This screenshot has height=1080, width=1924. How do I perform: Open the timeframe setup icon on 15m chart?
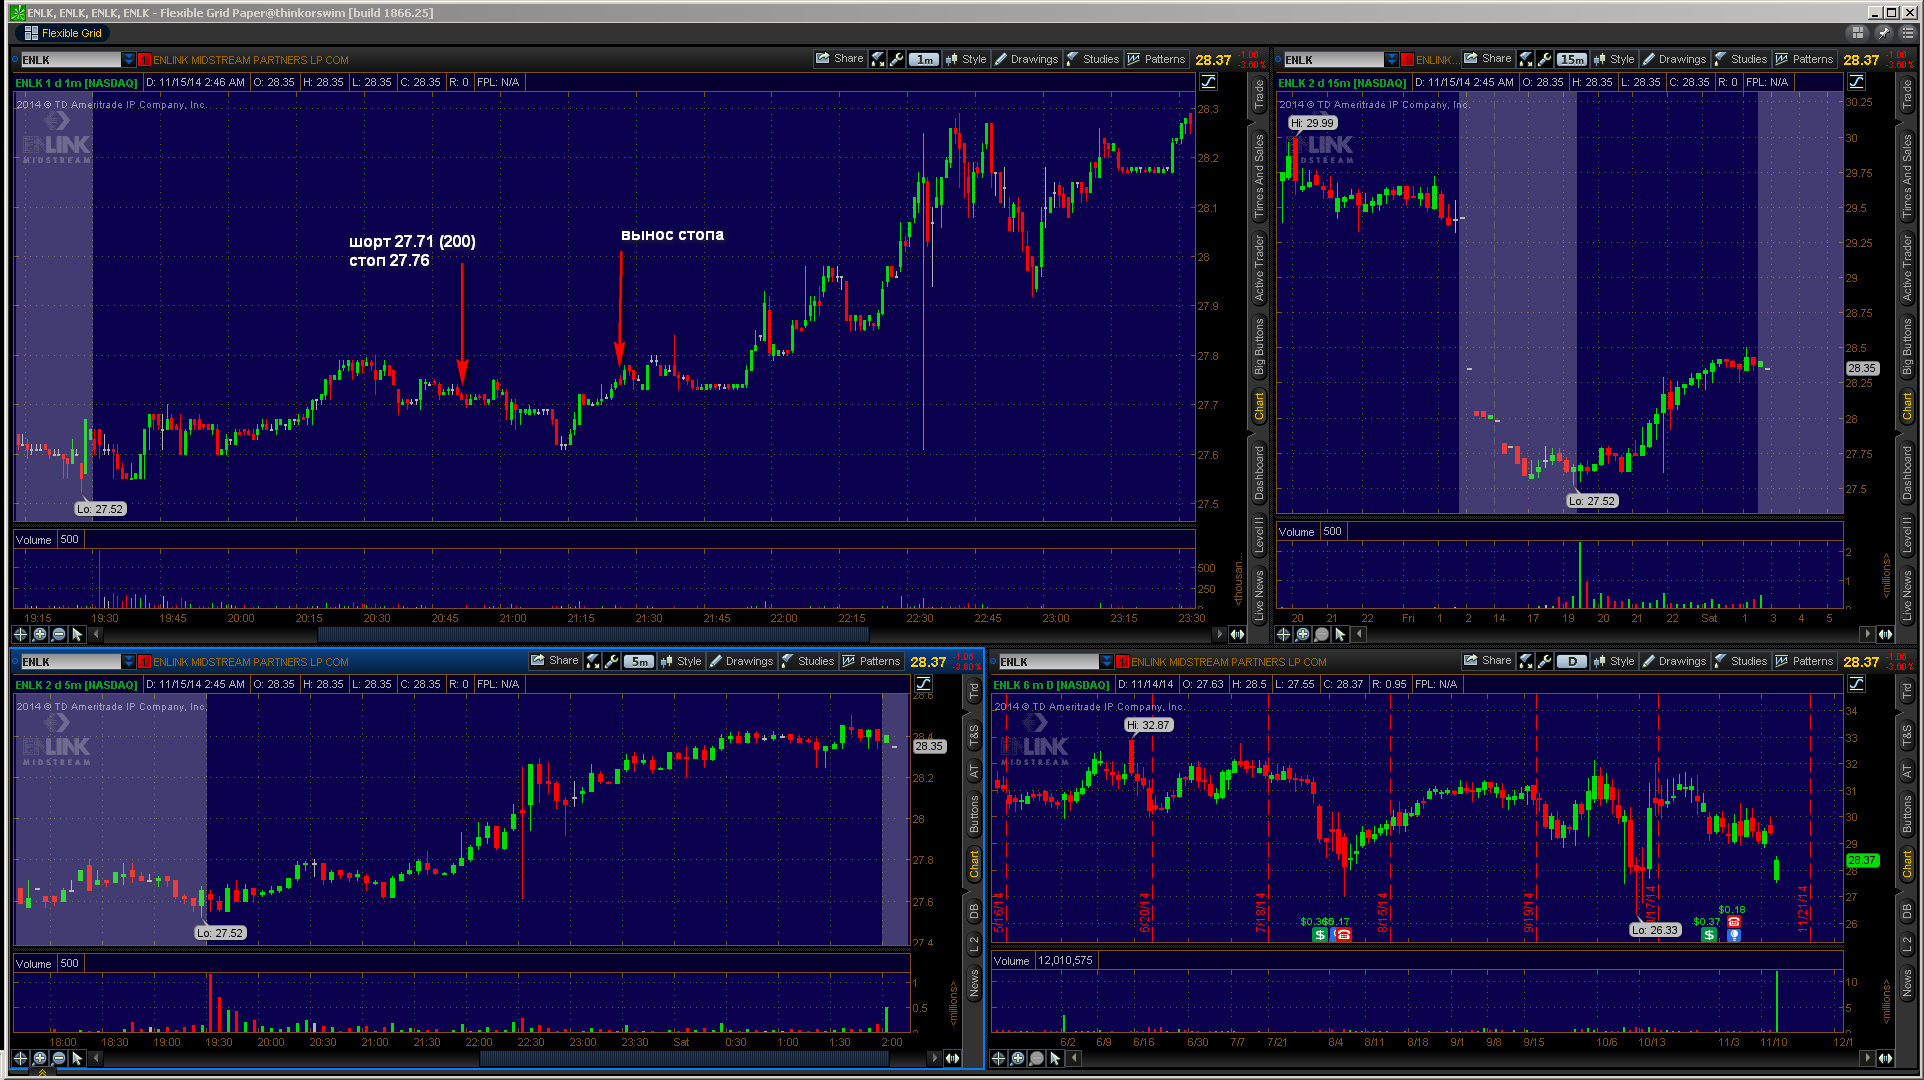(1525, 59)
